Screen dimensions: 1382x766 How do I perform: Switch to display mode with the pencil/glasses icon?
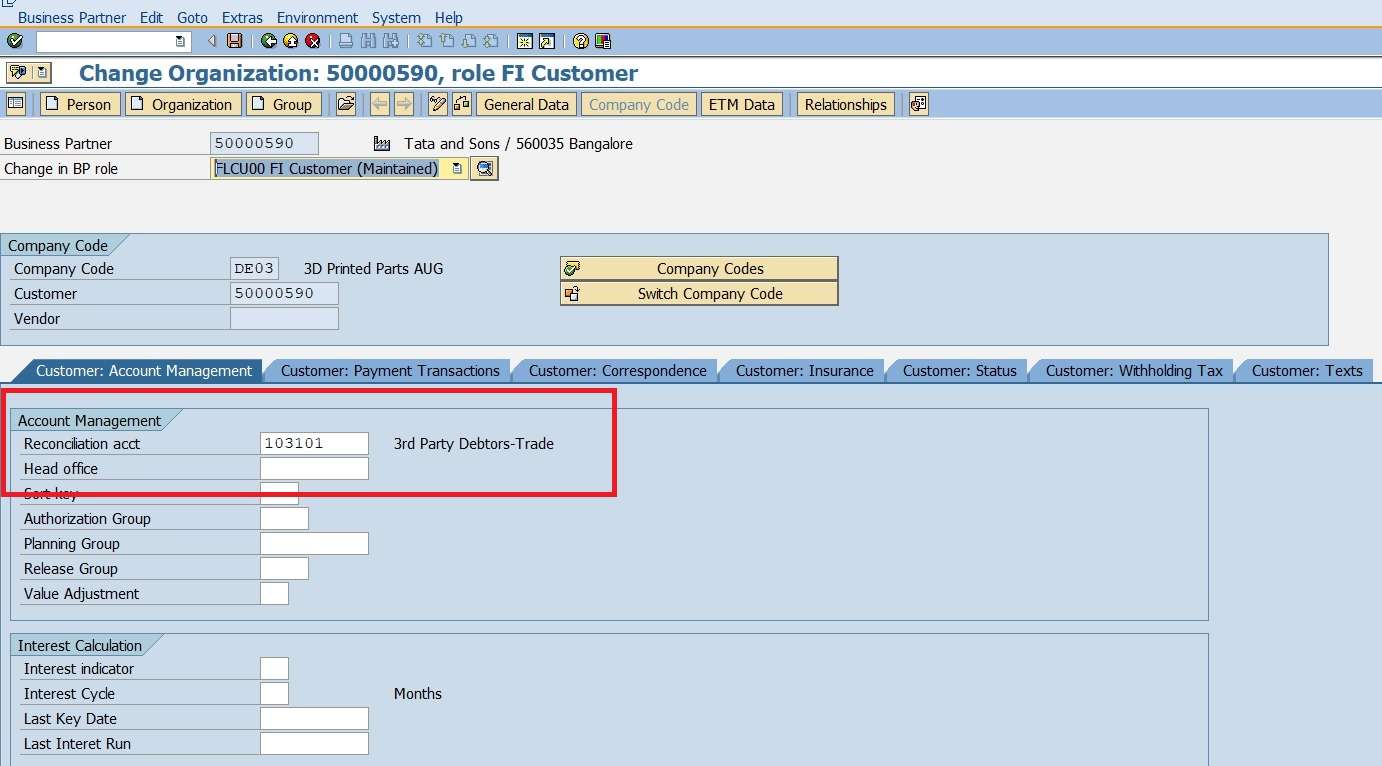(438, 103)
